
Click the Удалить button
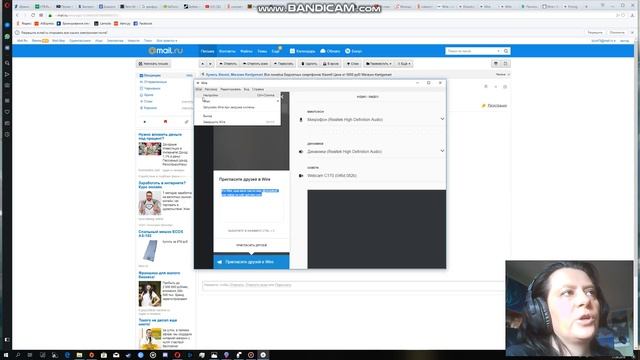[308, 64]
